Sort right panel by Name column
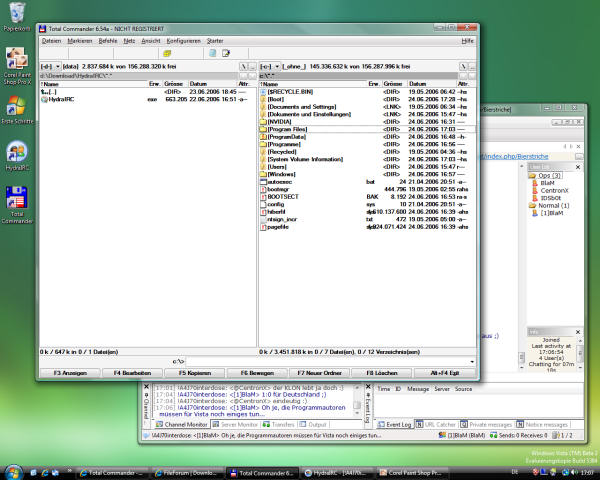Image resolution: width=600 pixels, height=480 pixels. coord(313,84)
